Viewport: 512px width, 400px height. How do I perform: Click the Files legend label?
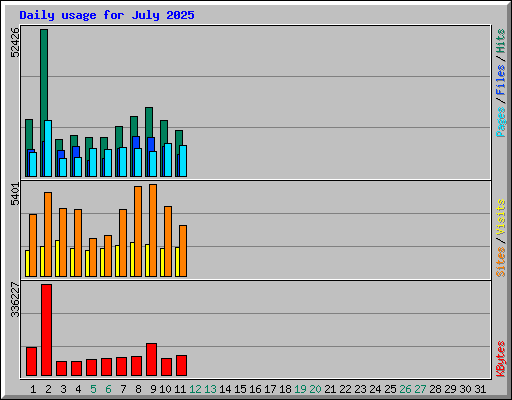500,80
